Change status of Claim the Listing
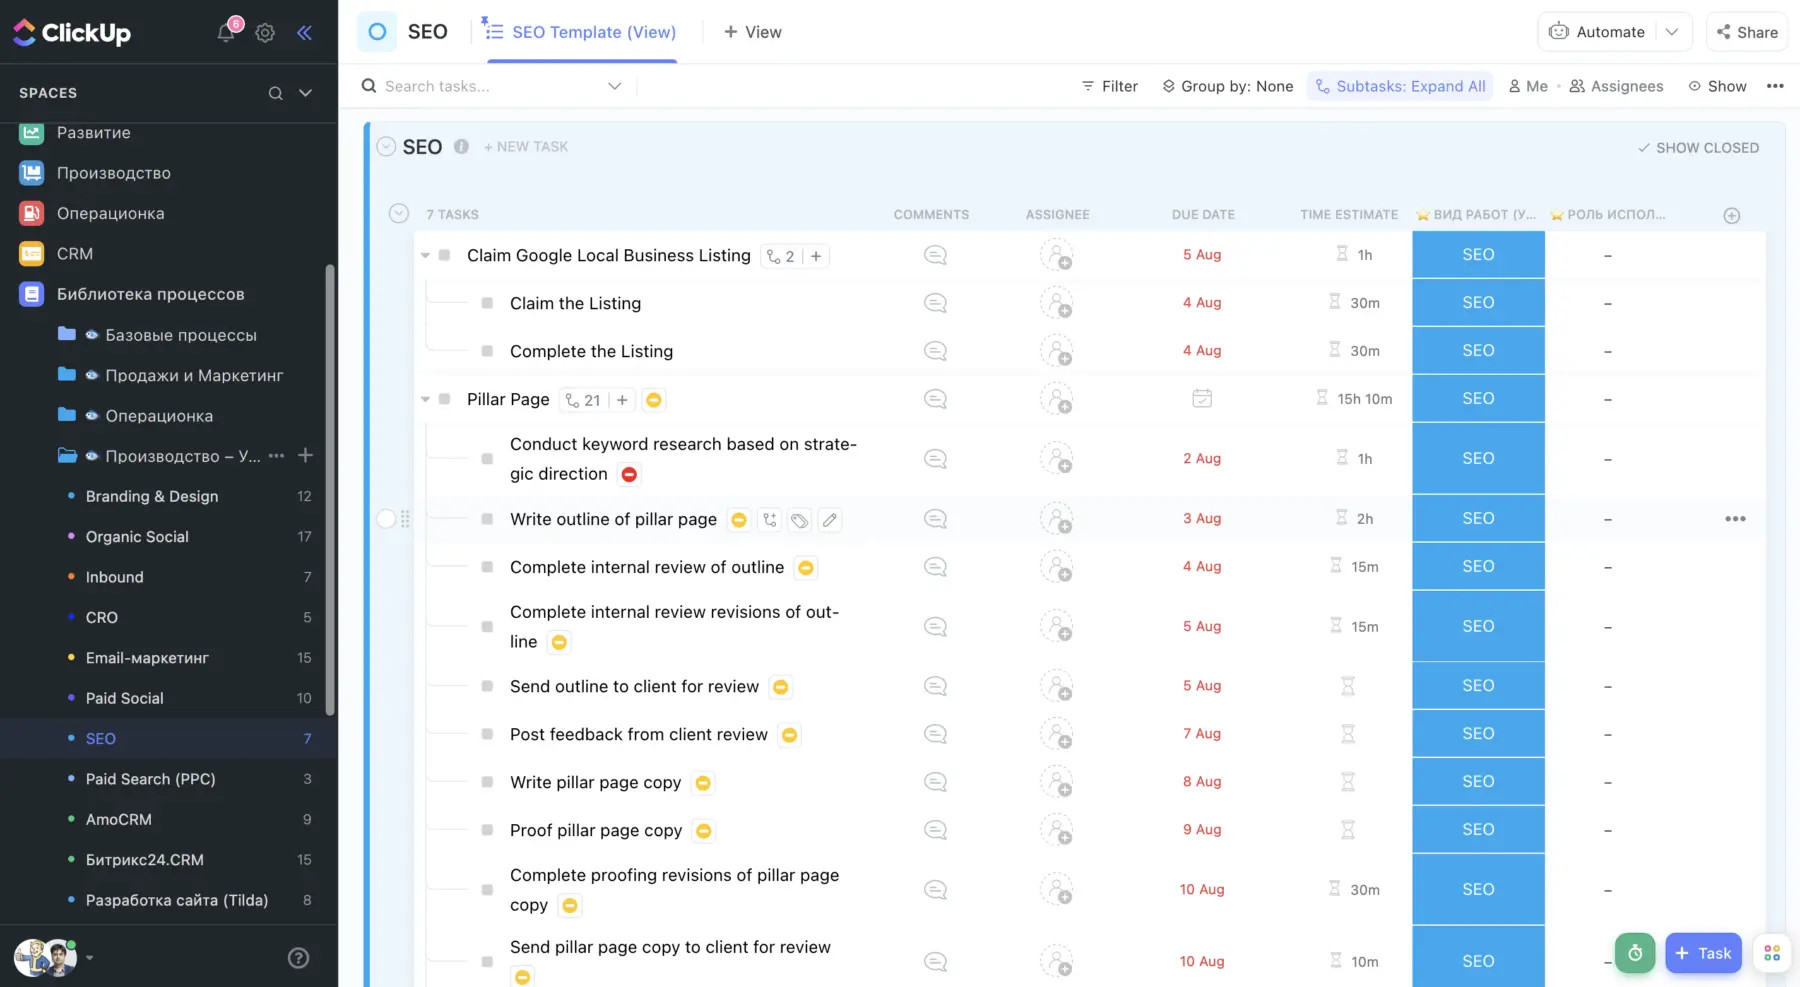The height and width of the screenshot is (987, 1800). pyautogui.click(x=487, y=303)
